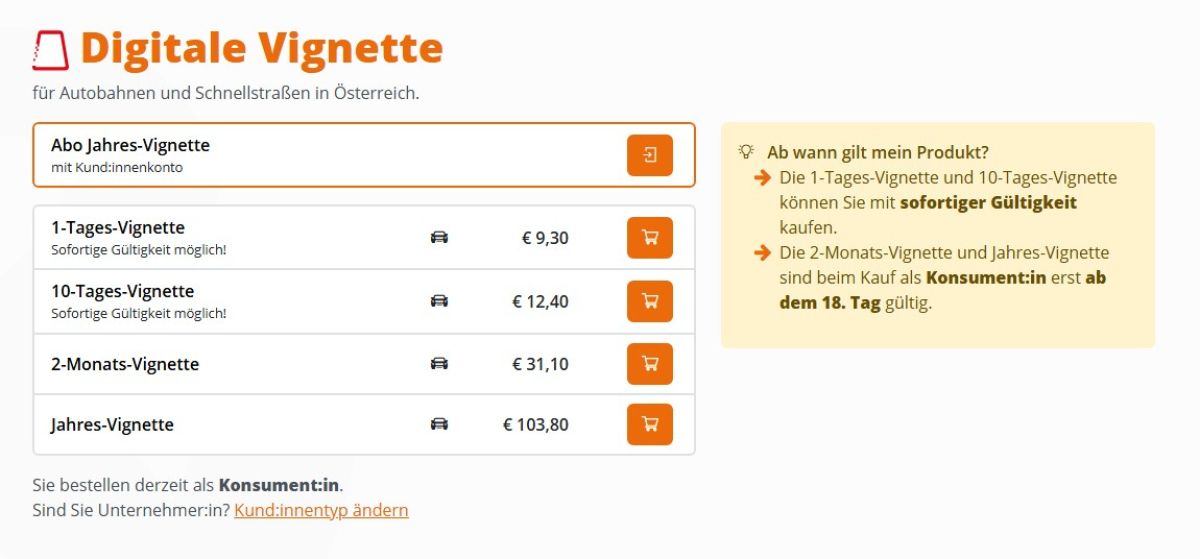Select the 1-Tages-Vignette product title
Screen dimensions: 1200x559
click(x=118, y=228)
